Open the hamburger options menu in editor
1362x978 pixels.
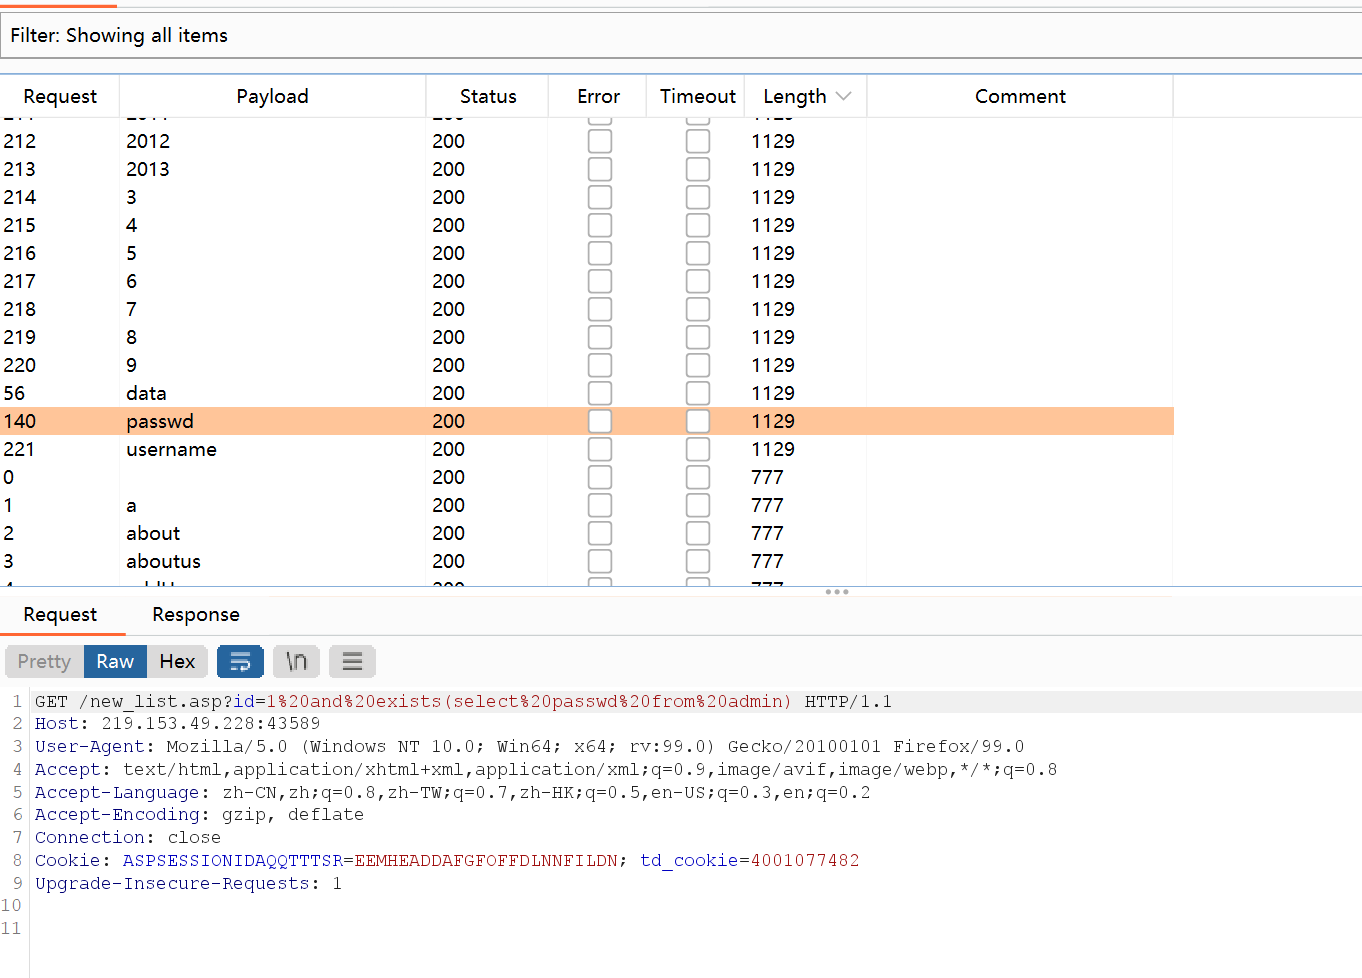pos(352,661)
